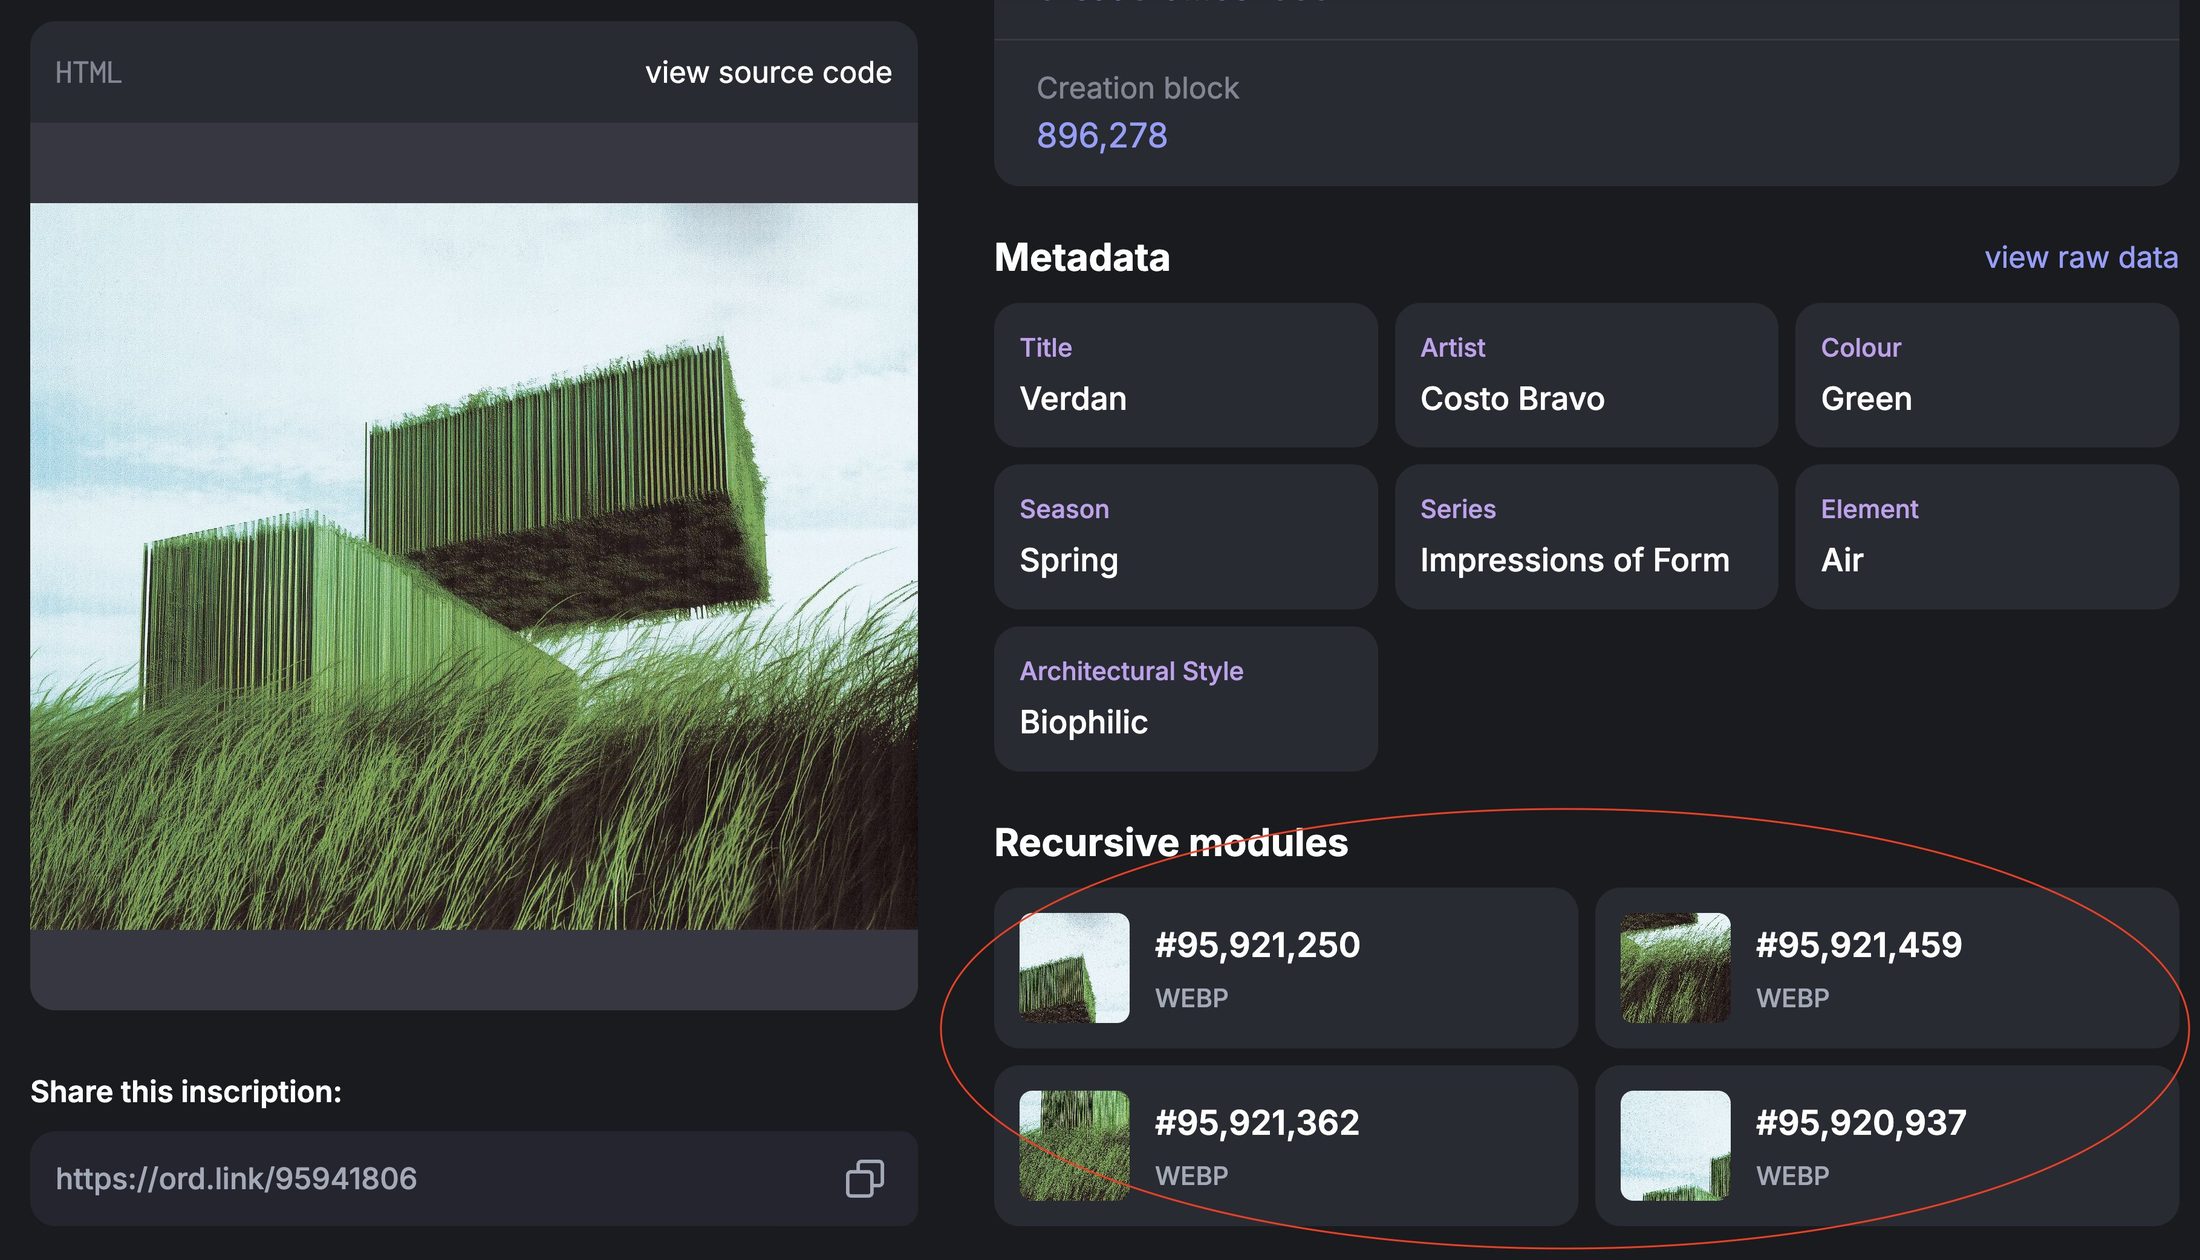
Task: Click the Verdan artwork preview image
Action: [474, 567]
